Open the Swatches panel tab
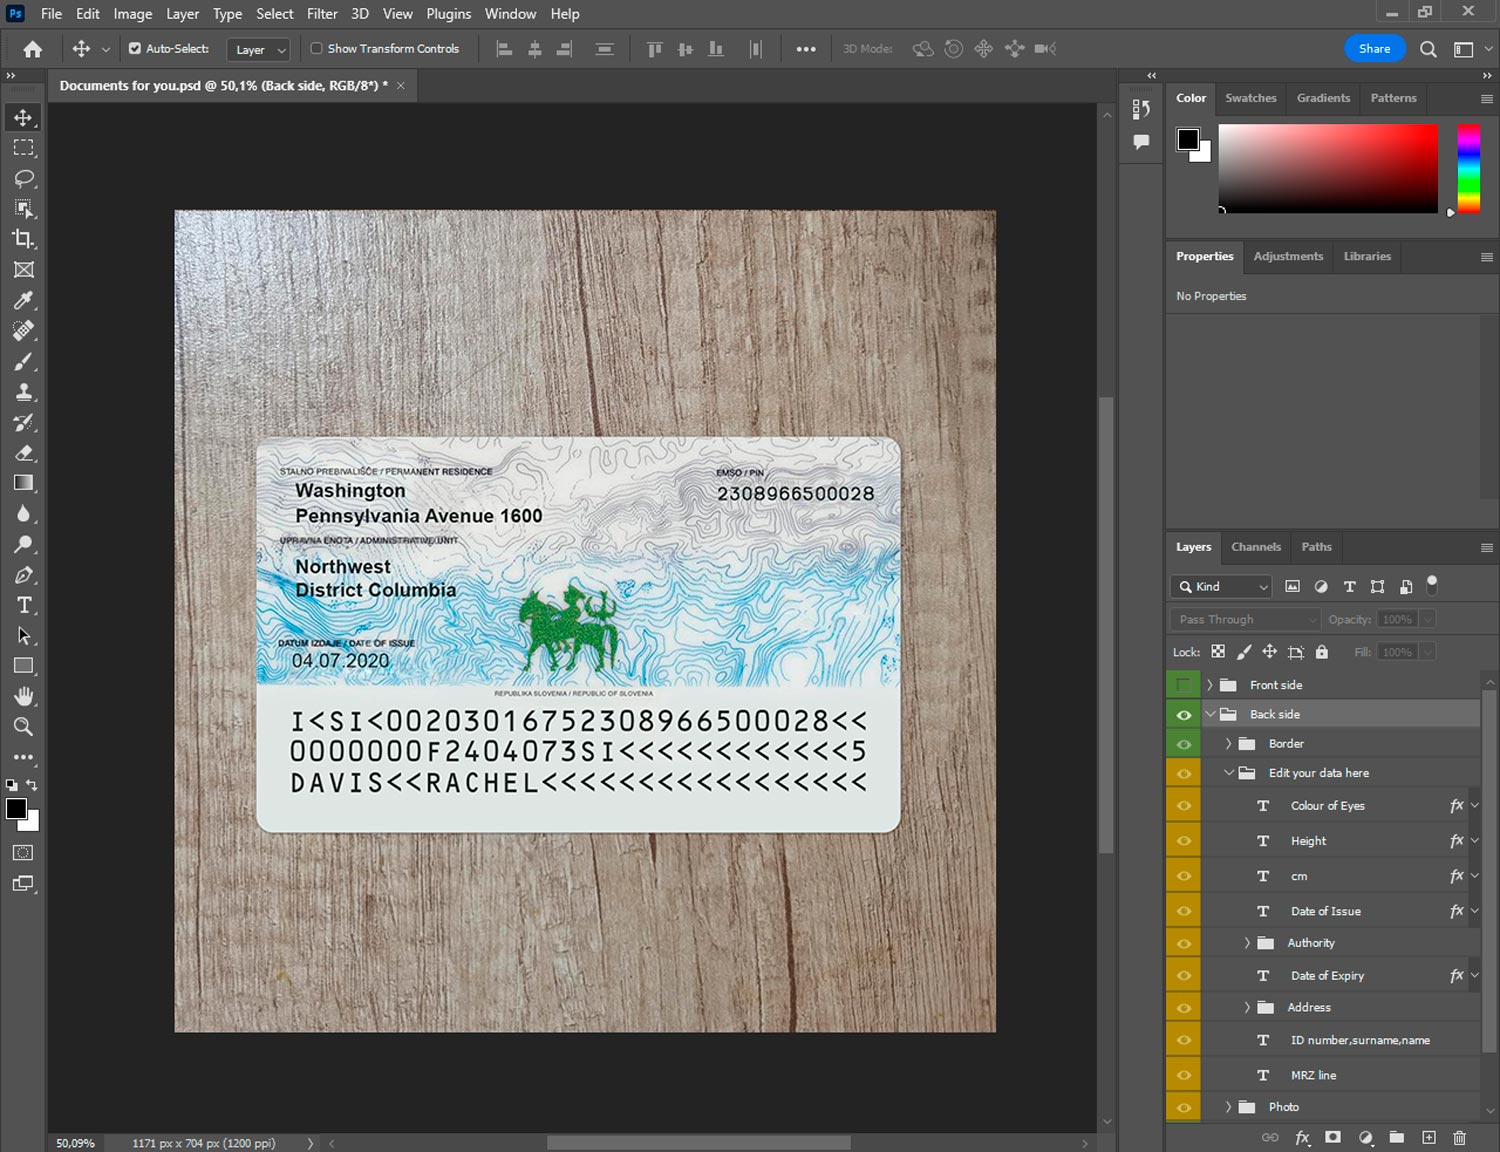 click(1250, 98)
